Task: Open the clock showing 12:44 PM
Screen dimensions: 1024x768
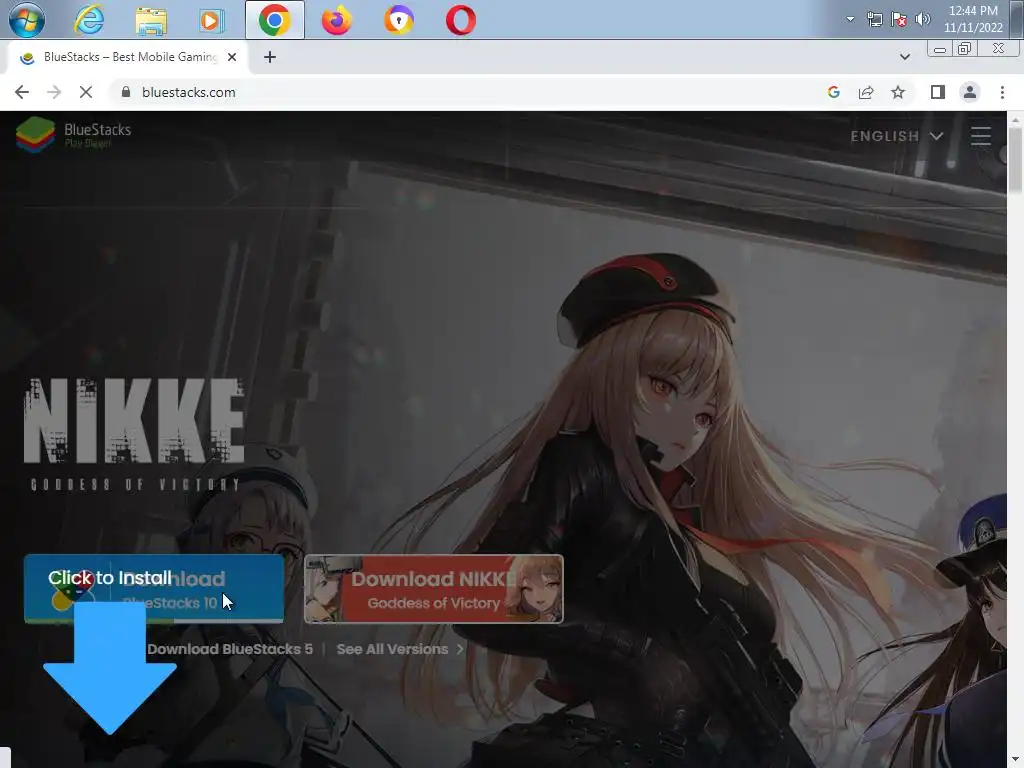Action: (973, 19)
